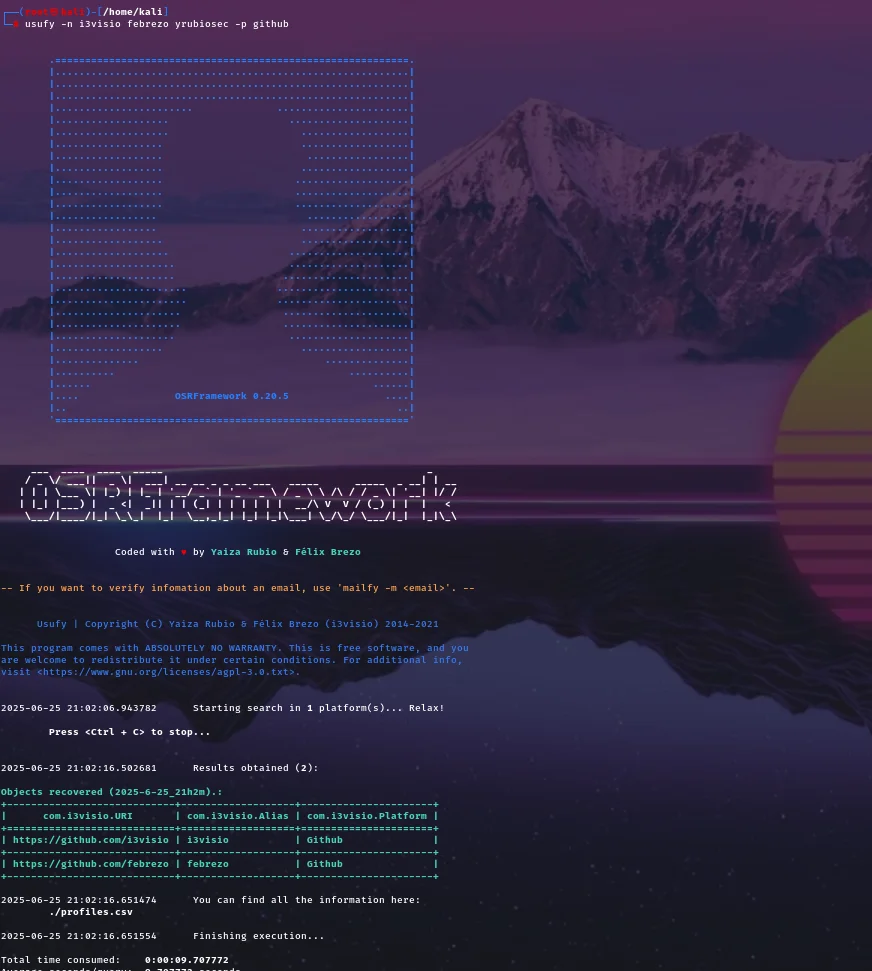Click the 'Results obtained (2):' message
Screen dimensions: 872x971
tap(256, 768)
